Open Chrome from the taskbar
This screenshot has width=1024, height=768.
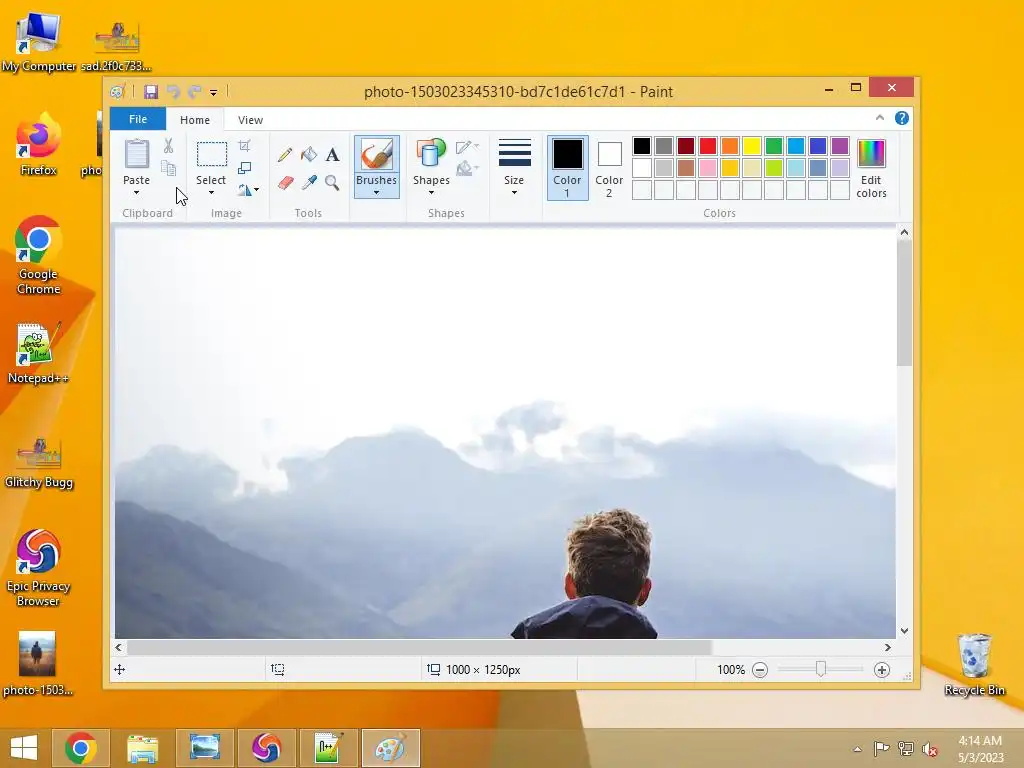pyautogui.click(x=80, y=748)
